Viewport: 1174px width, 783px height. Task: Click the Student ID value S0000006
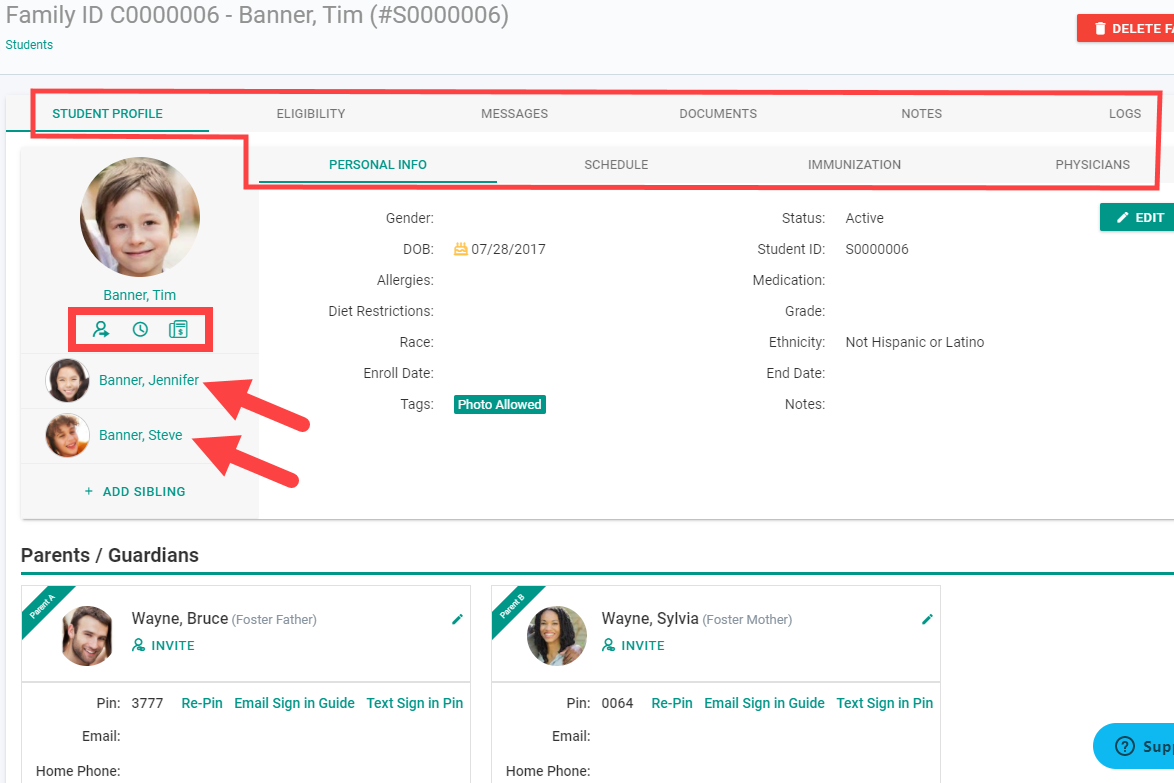pos(877,249)
